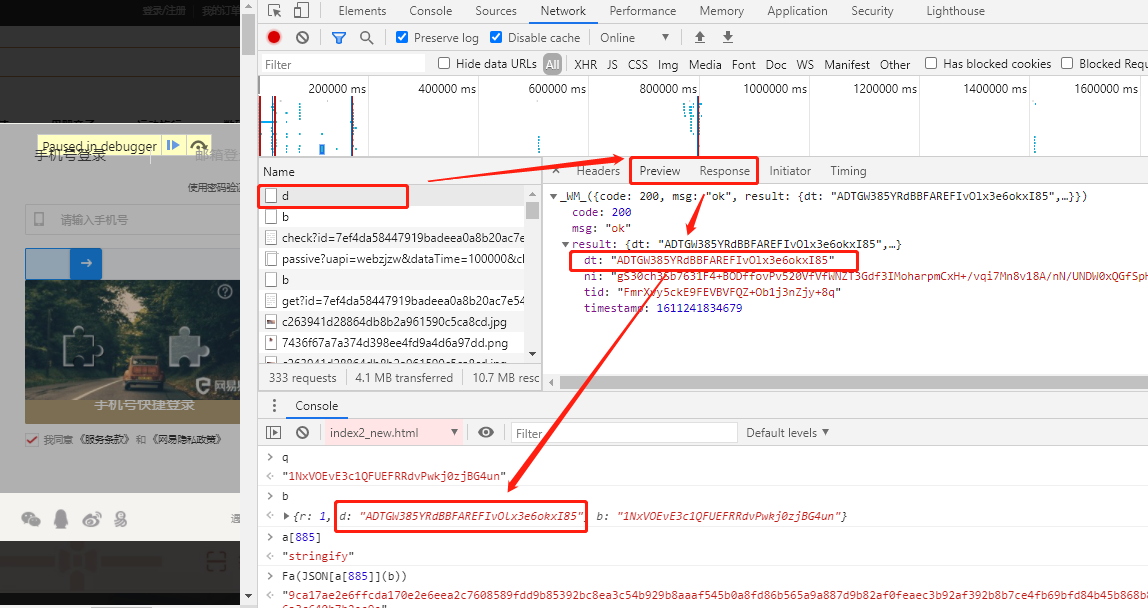Toggle the device toolbar icon
Screen dimensions: 1148x608
click(x=301, y=11)
